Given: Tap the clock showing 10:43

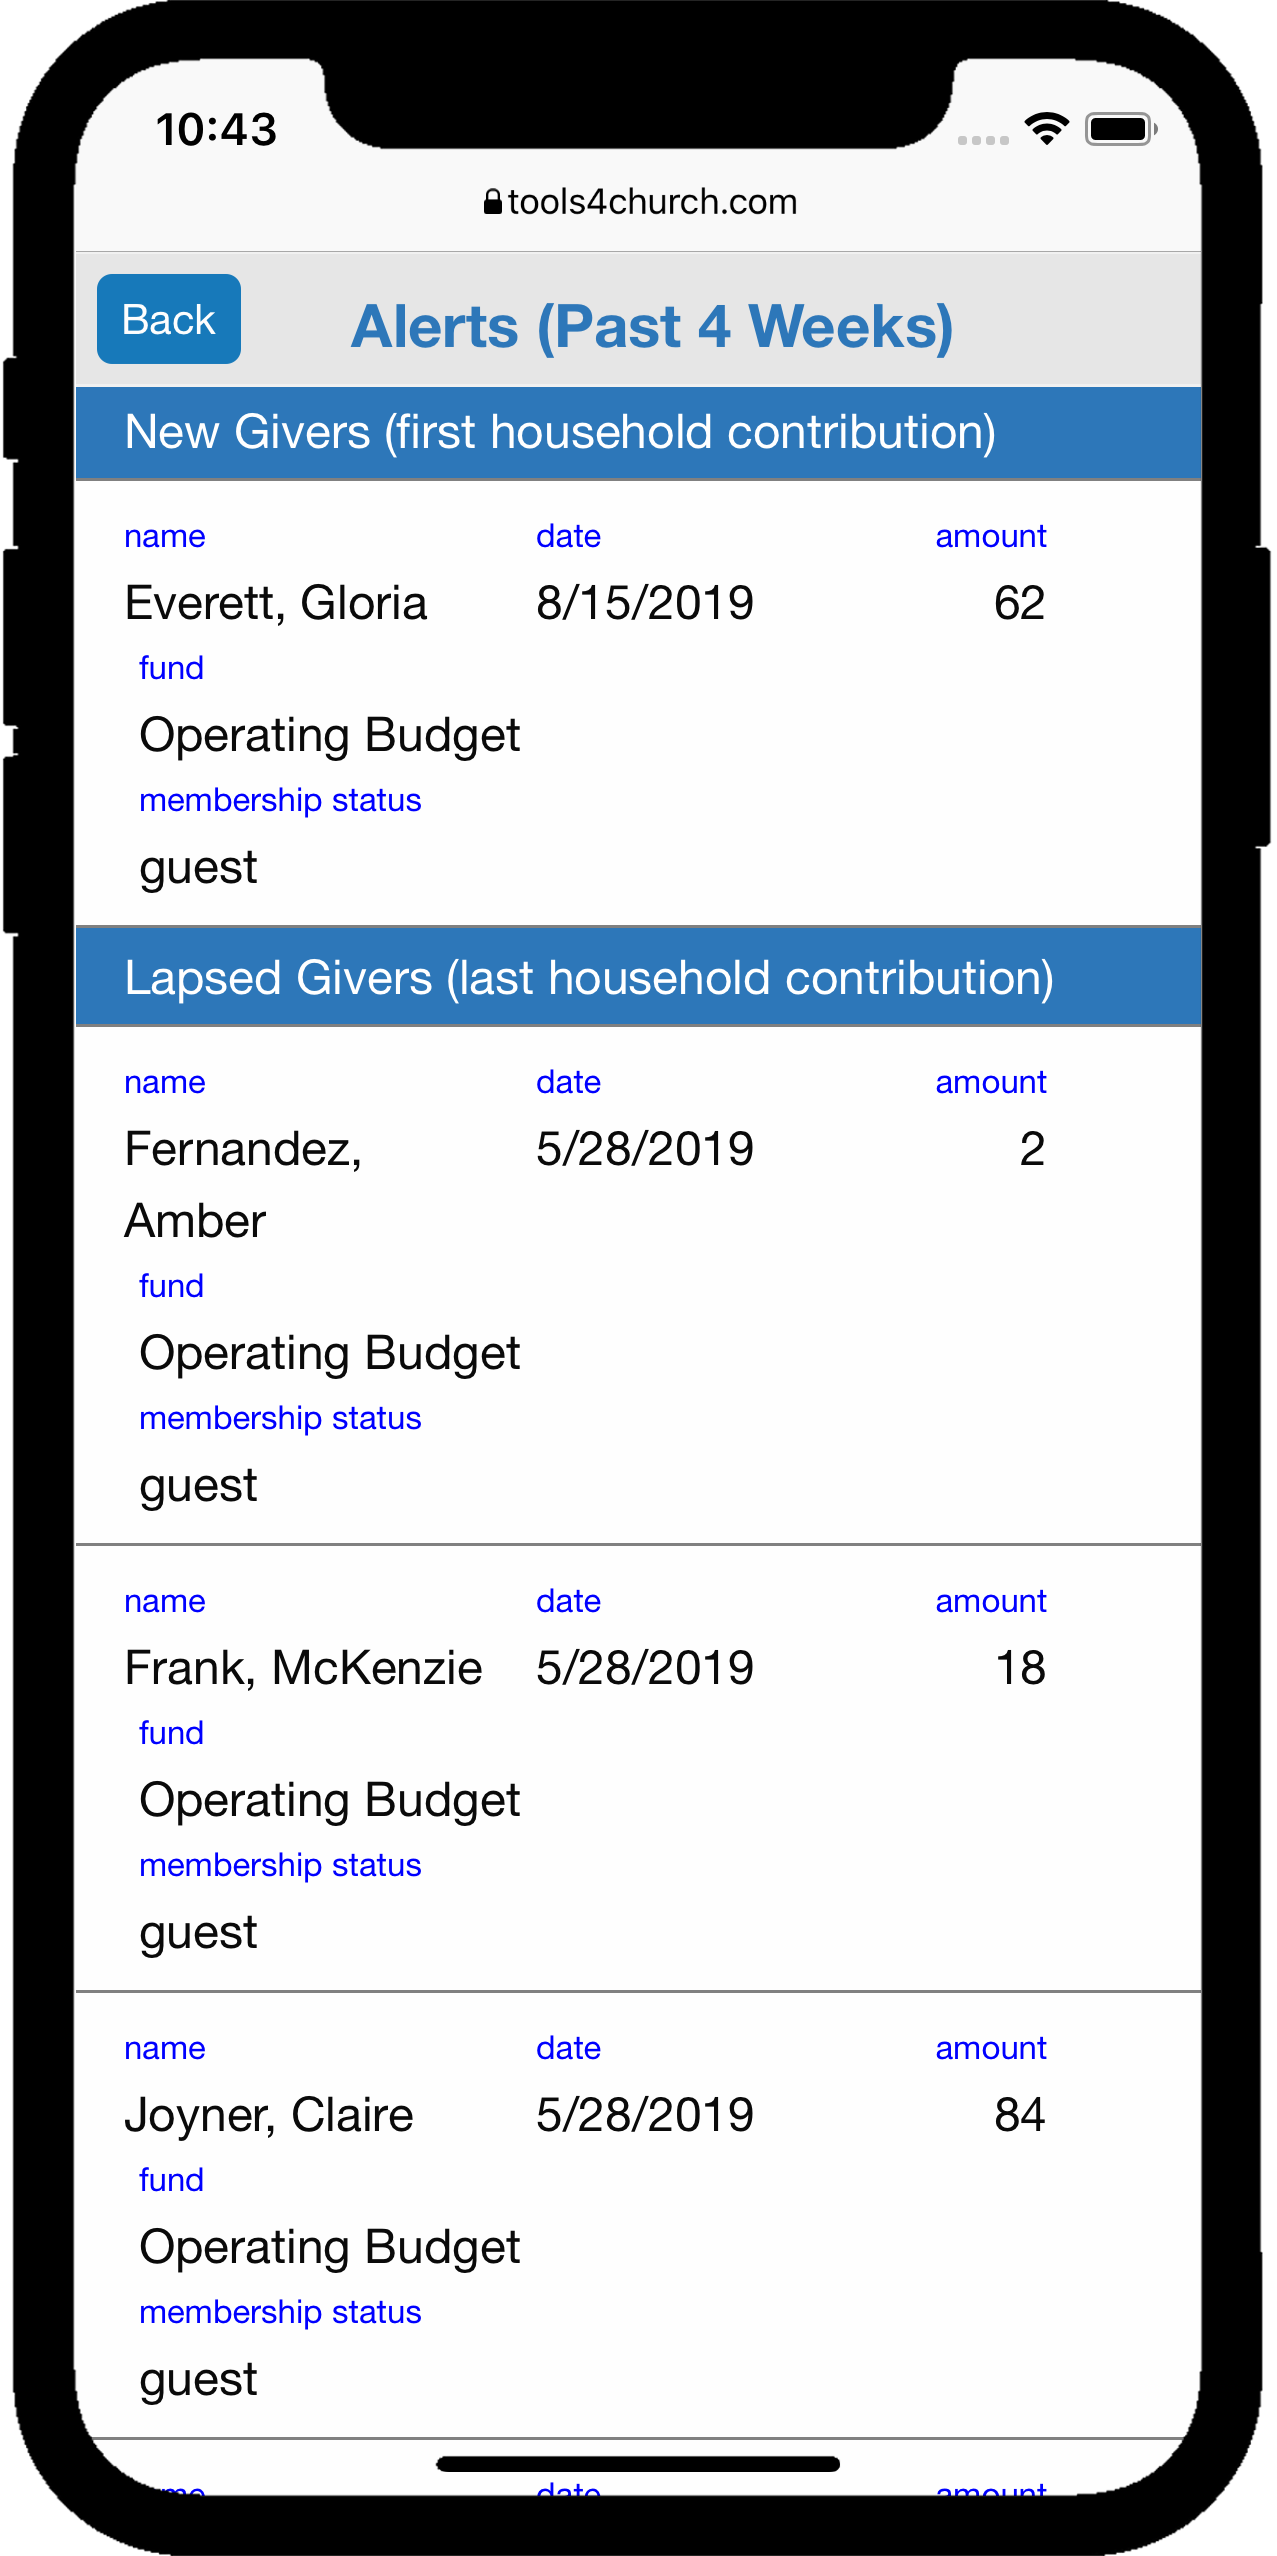Looking at the screenshot, I should 216,130.
